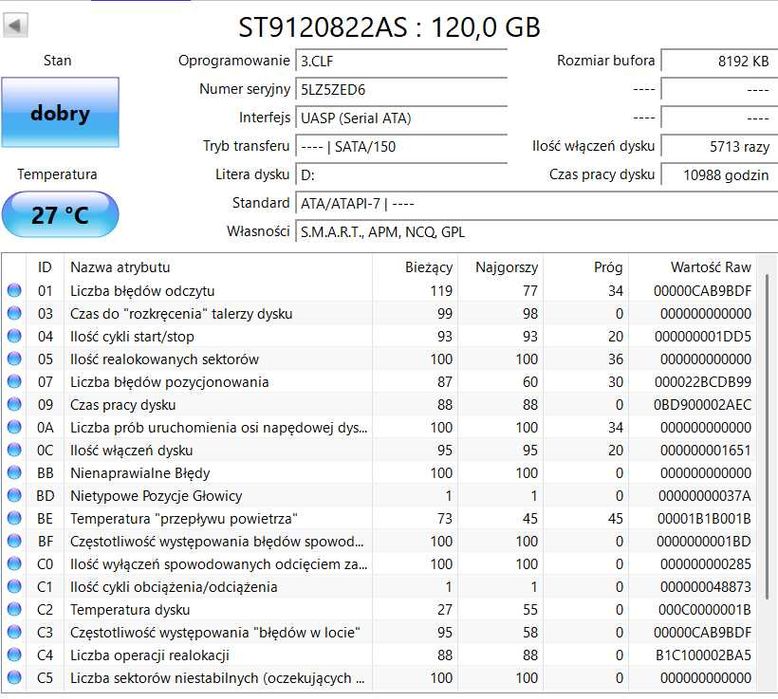Viewport: 778px width, 699px height.
Task: Select status dot for attribute C0
Action: click(14, 564)
